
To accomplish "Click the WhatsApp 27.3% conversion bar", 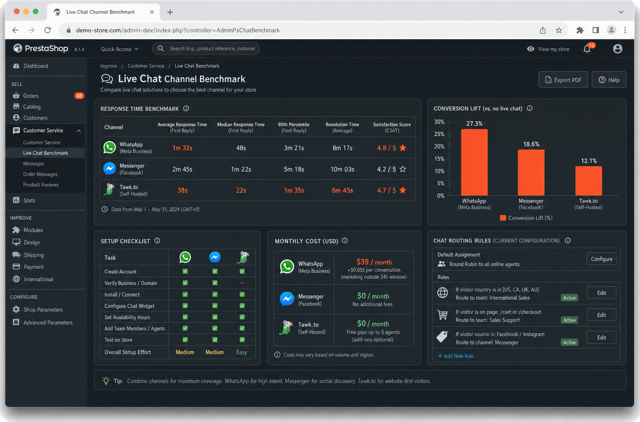I will click(474, 162).
